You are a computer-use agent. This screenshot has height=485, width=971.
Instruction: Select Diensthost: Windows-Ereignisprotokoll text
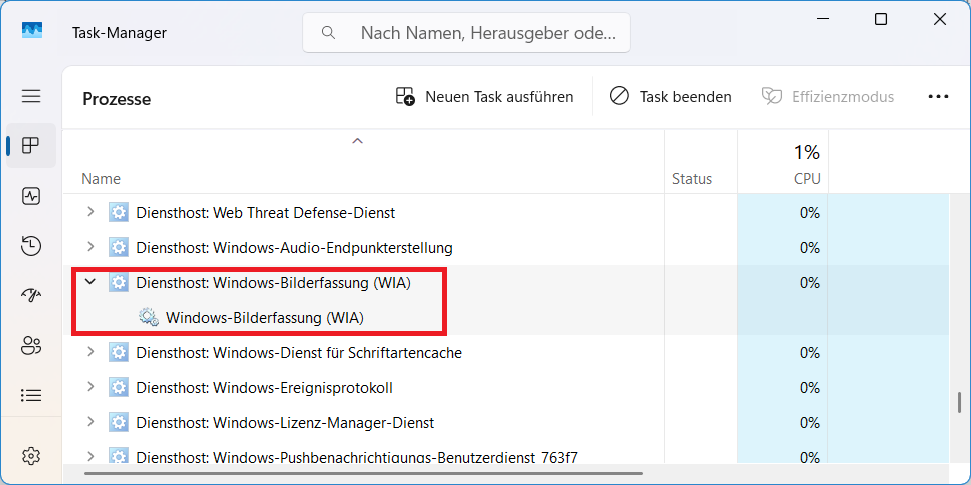tap(264, 388)
